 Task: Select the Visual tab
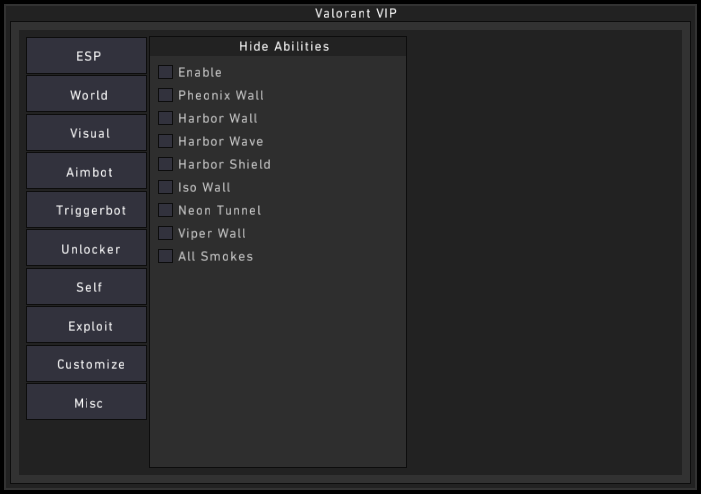[87, 133]
